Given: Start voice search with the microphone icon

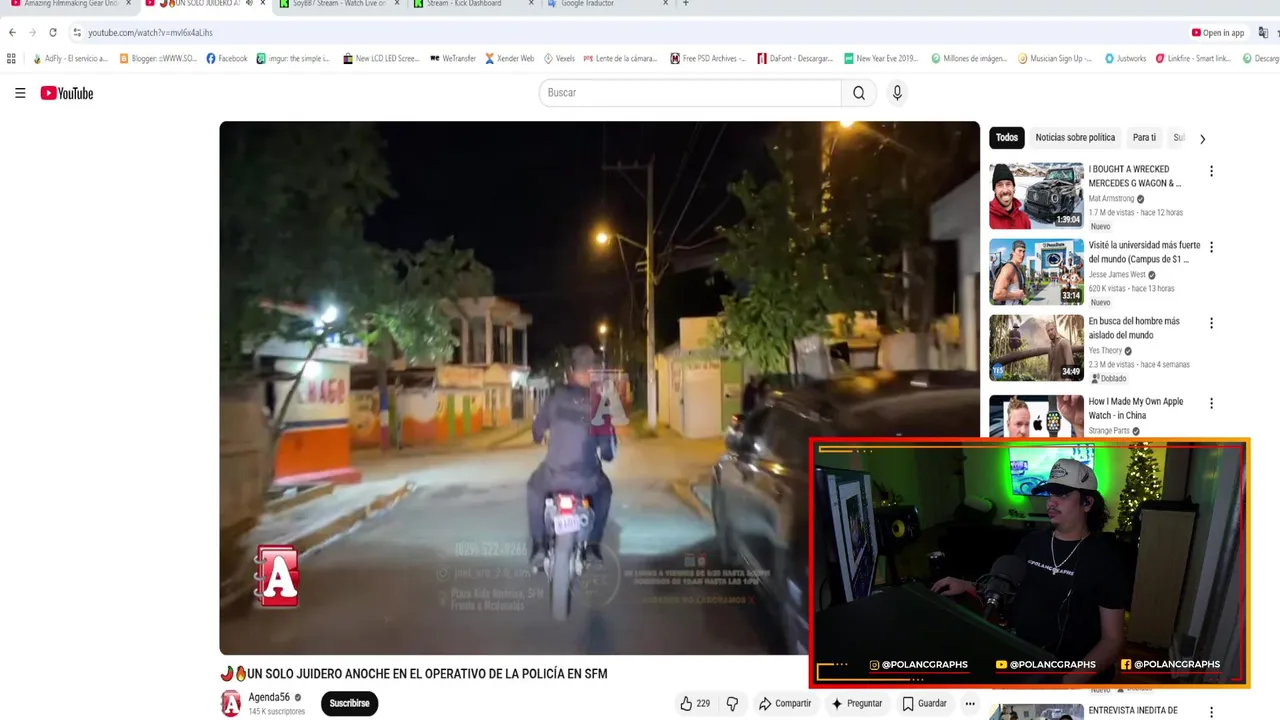Looking at the screenshot, I should pyautogui.click(x=897, y=93).
